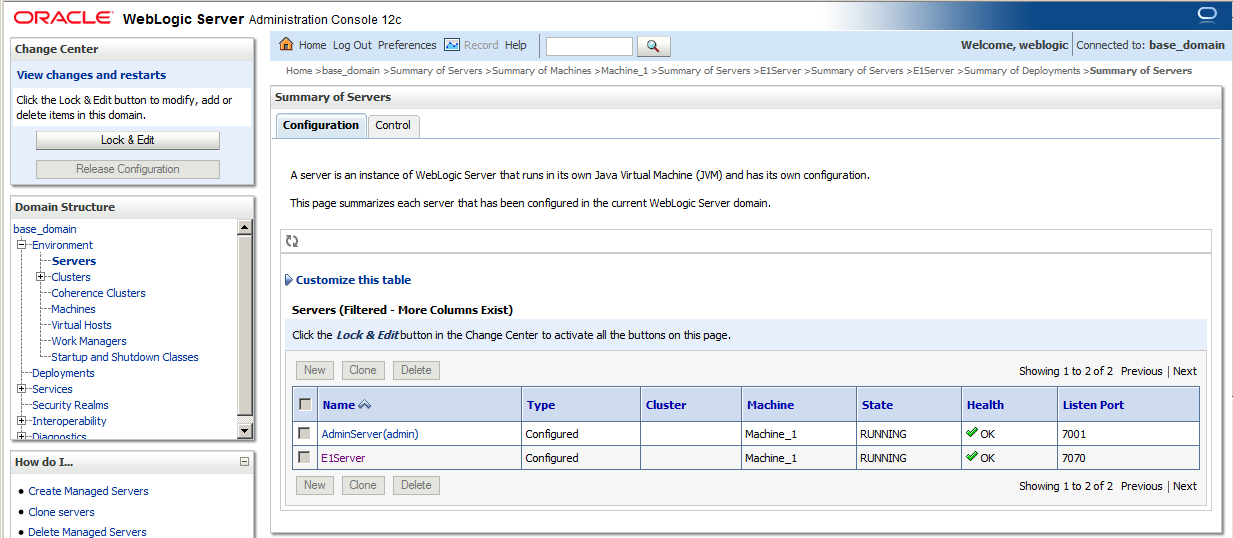Viewport: 1233px width, 538px height.
Task: Expand the Services tree node
Action: point(21,389)
